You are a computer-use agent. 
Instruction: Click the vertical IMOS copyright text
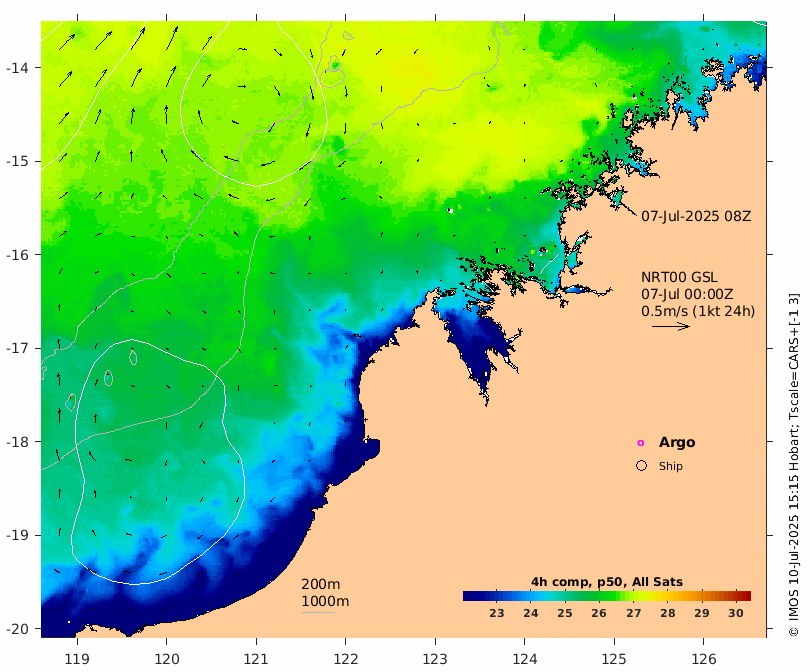pos(794,465)
